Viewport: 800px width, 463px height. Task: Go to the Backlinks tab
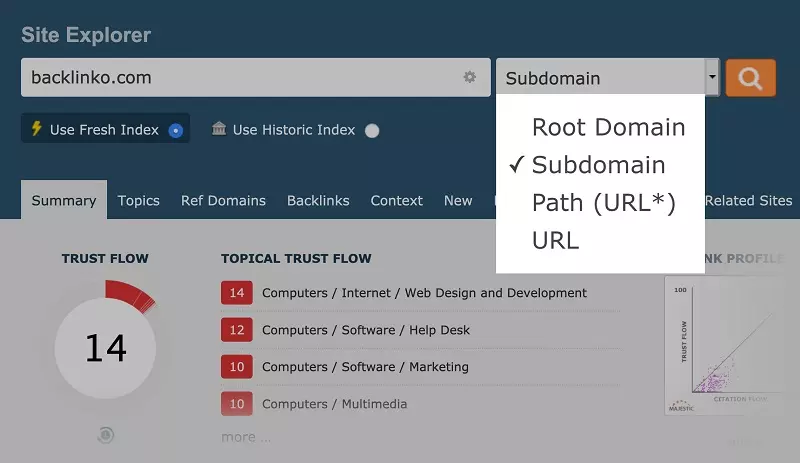tap(318, 200)
